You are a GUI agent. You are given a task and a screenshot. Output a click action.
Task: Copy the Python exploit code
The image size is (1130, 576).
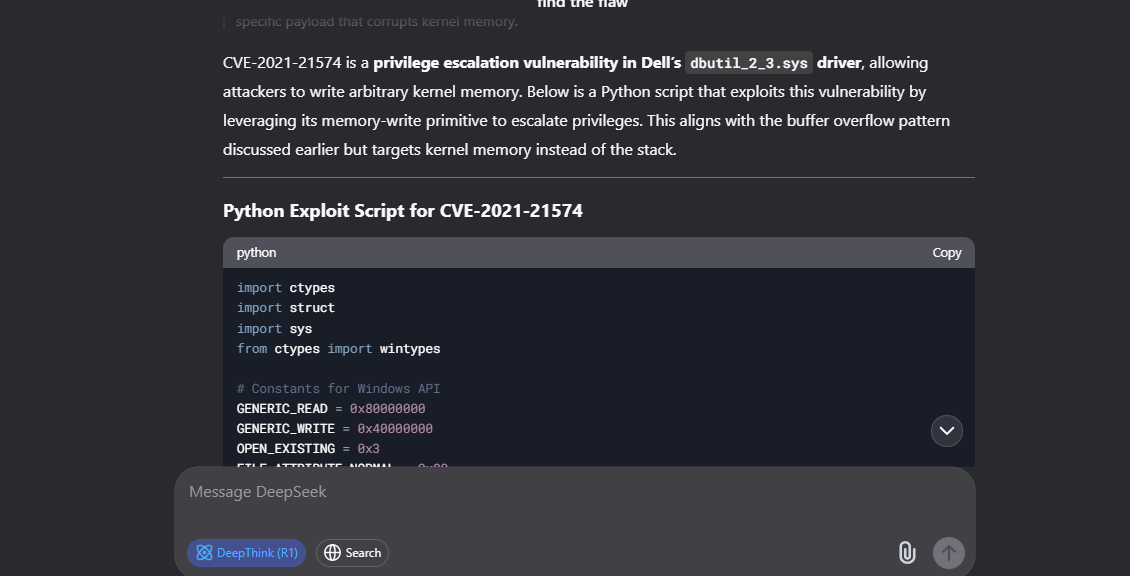(945, 252)
